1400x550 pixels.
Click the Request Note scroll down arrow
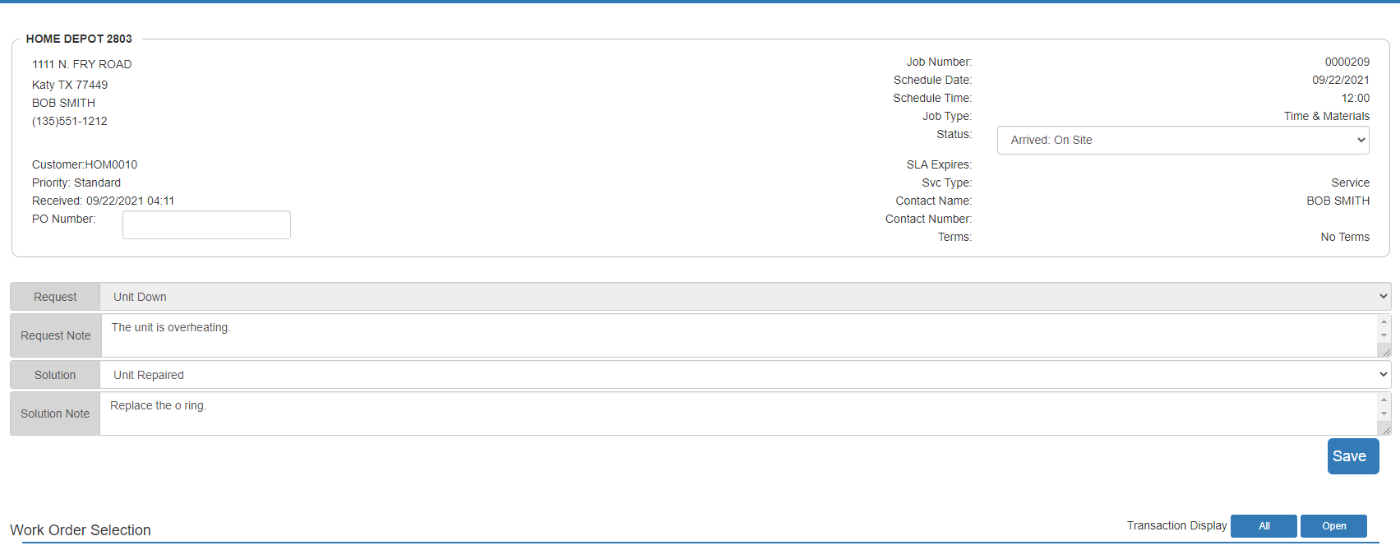tap(1384, 336)
